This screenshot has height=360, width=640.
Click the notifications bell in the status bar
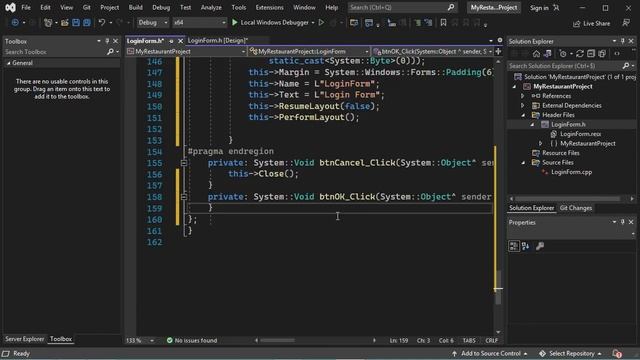[617, 353]
